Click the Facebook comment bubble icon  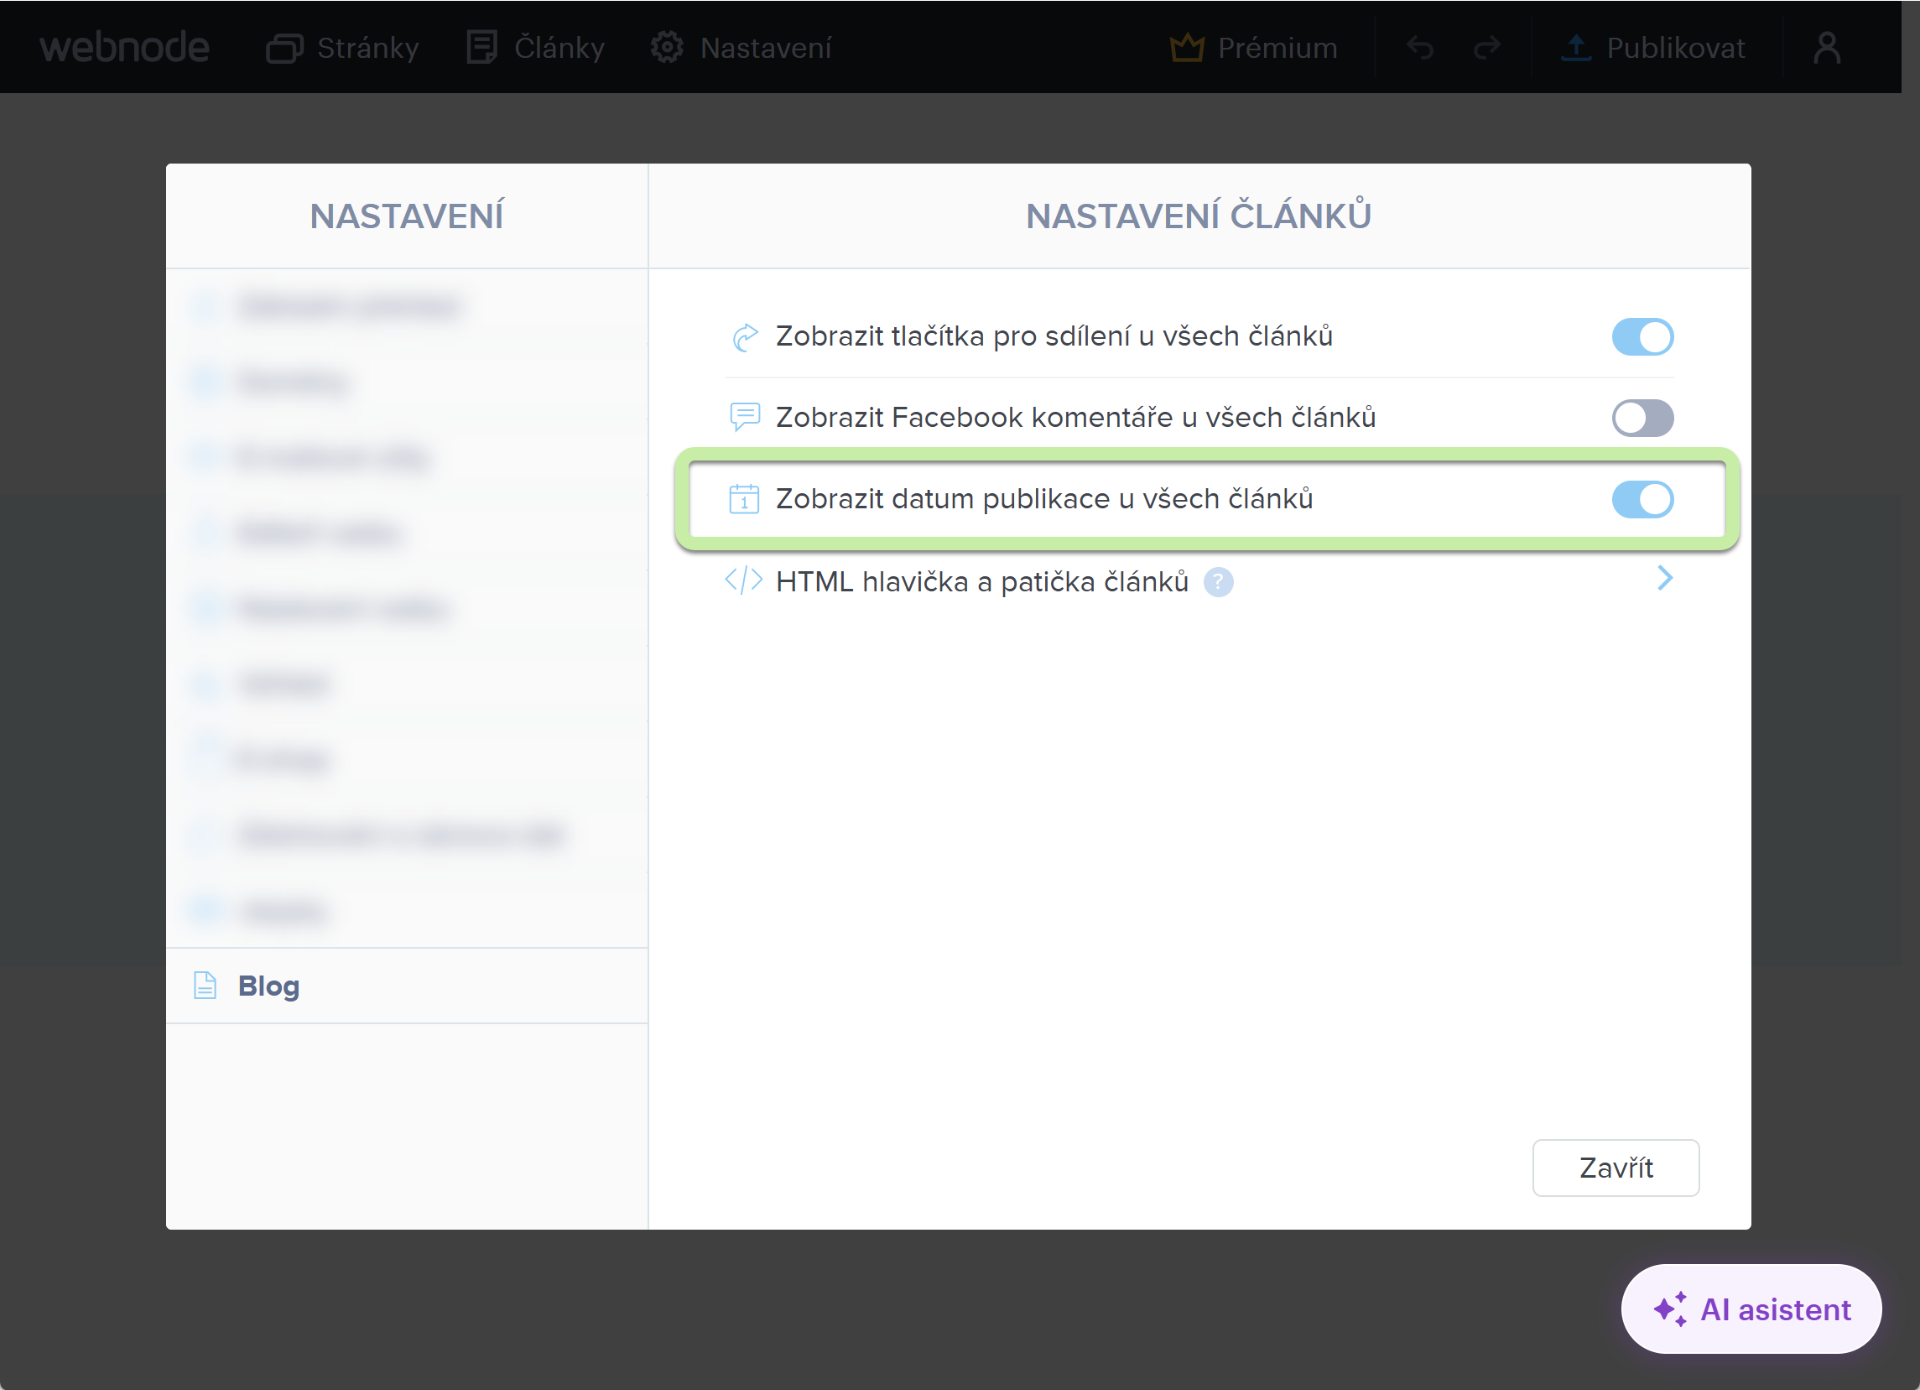coord(745,416)
